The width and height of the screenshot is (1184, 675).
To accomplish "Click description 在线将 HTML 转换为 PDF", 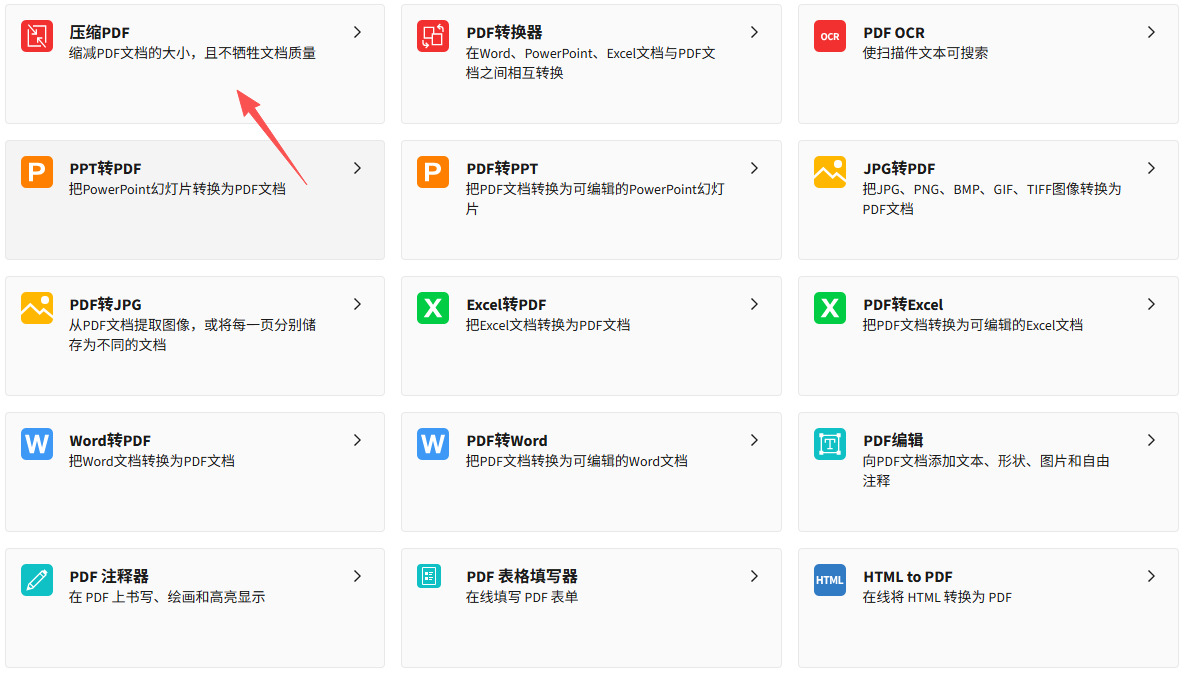I will pos(937,596).
